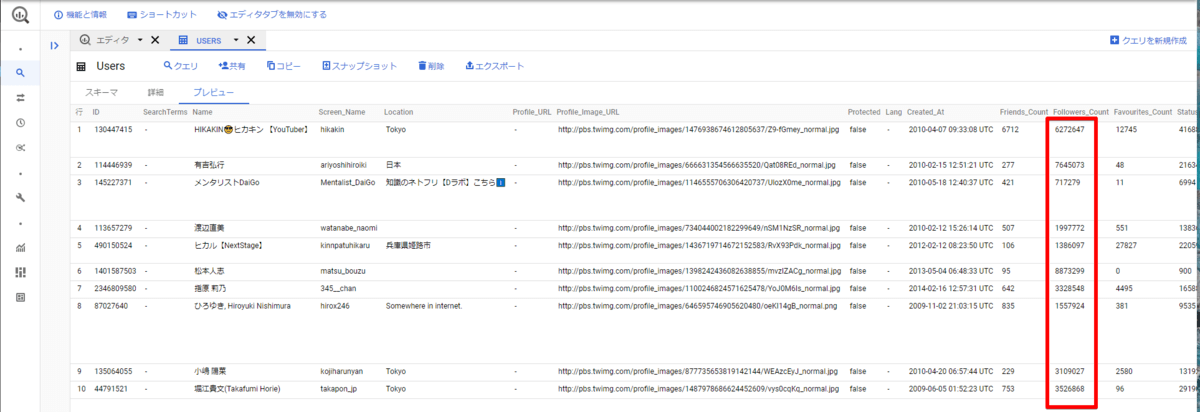Click エクスポート export button
1200x412 pixels.
494,66
